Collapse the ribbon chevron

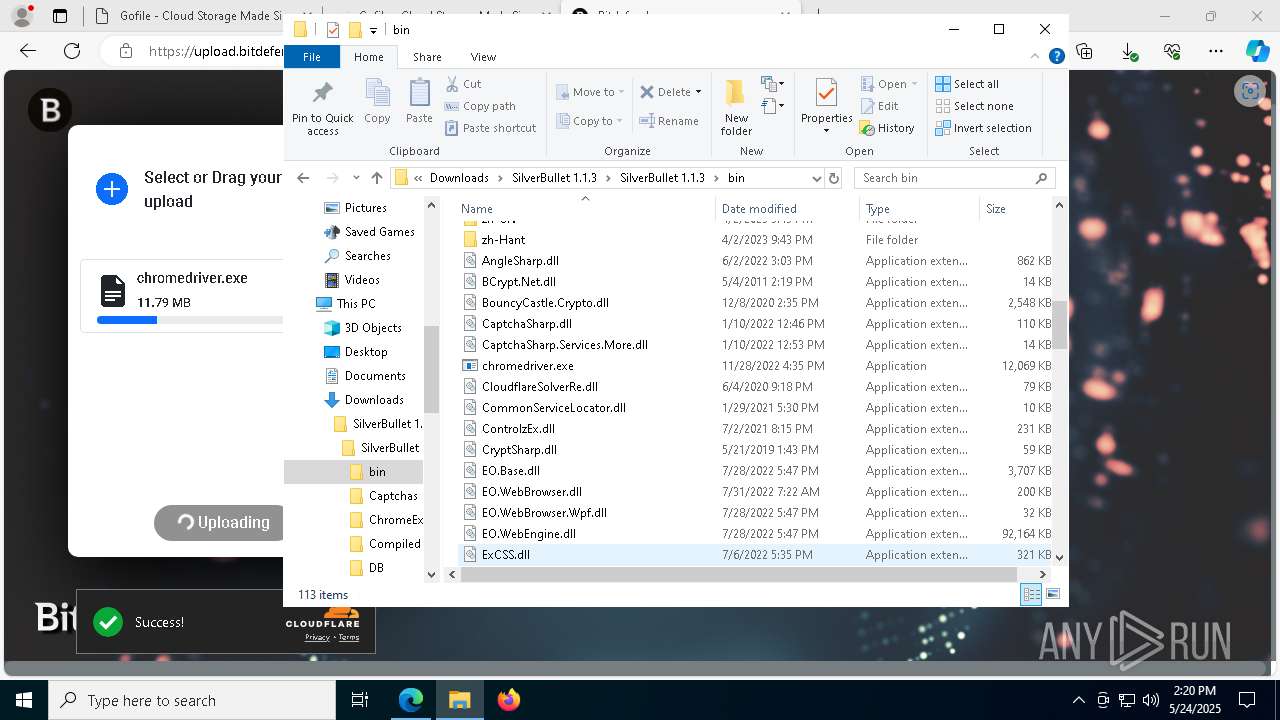[1037, 57]
